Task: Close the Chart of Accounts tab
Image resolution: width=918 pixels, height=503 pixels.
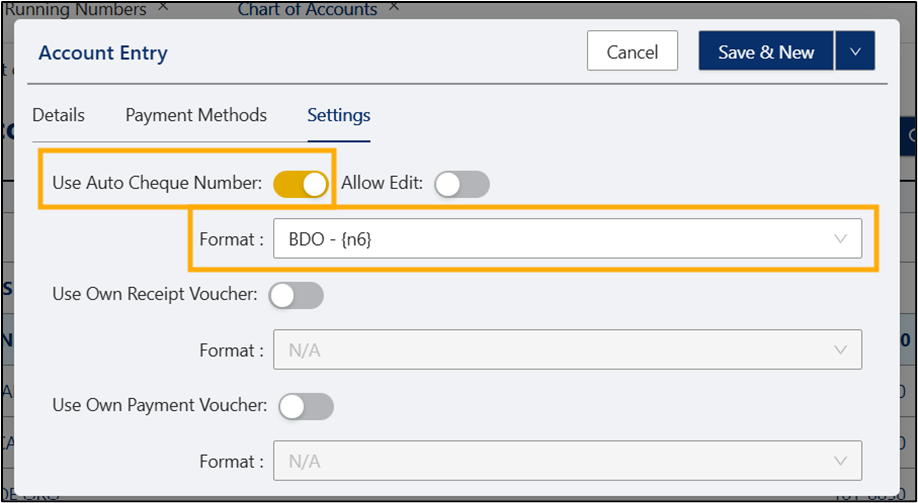Action: click(394, 6)
